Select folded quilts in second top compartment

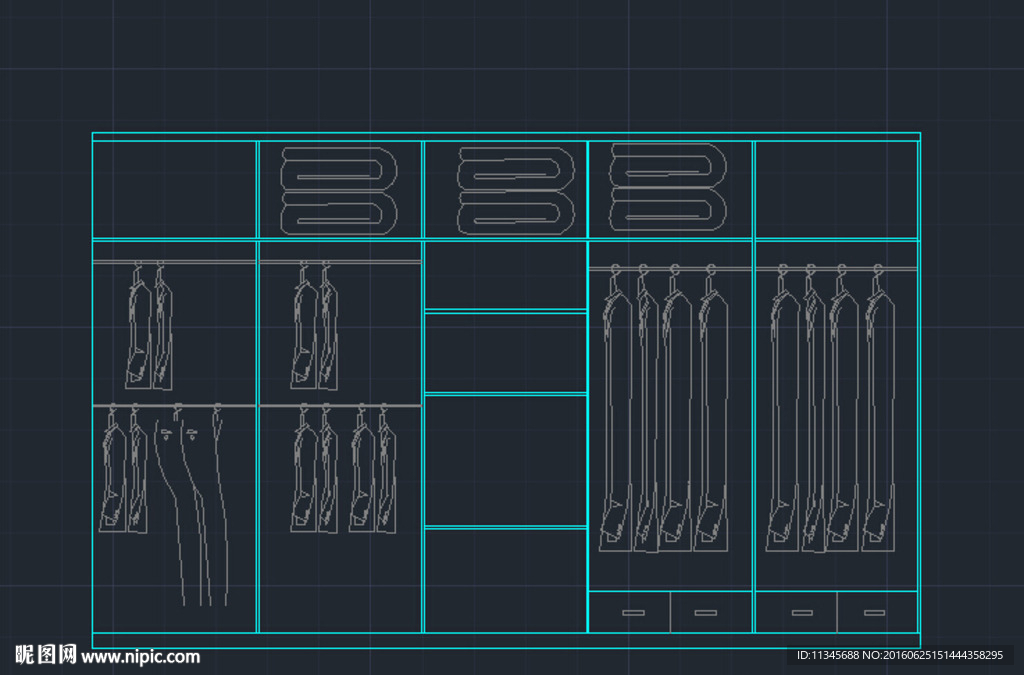click(340, 190)
